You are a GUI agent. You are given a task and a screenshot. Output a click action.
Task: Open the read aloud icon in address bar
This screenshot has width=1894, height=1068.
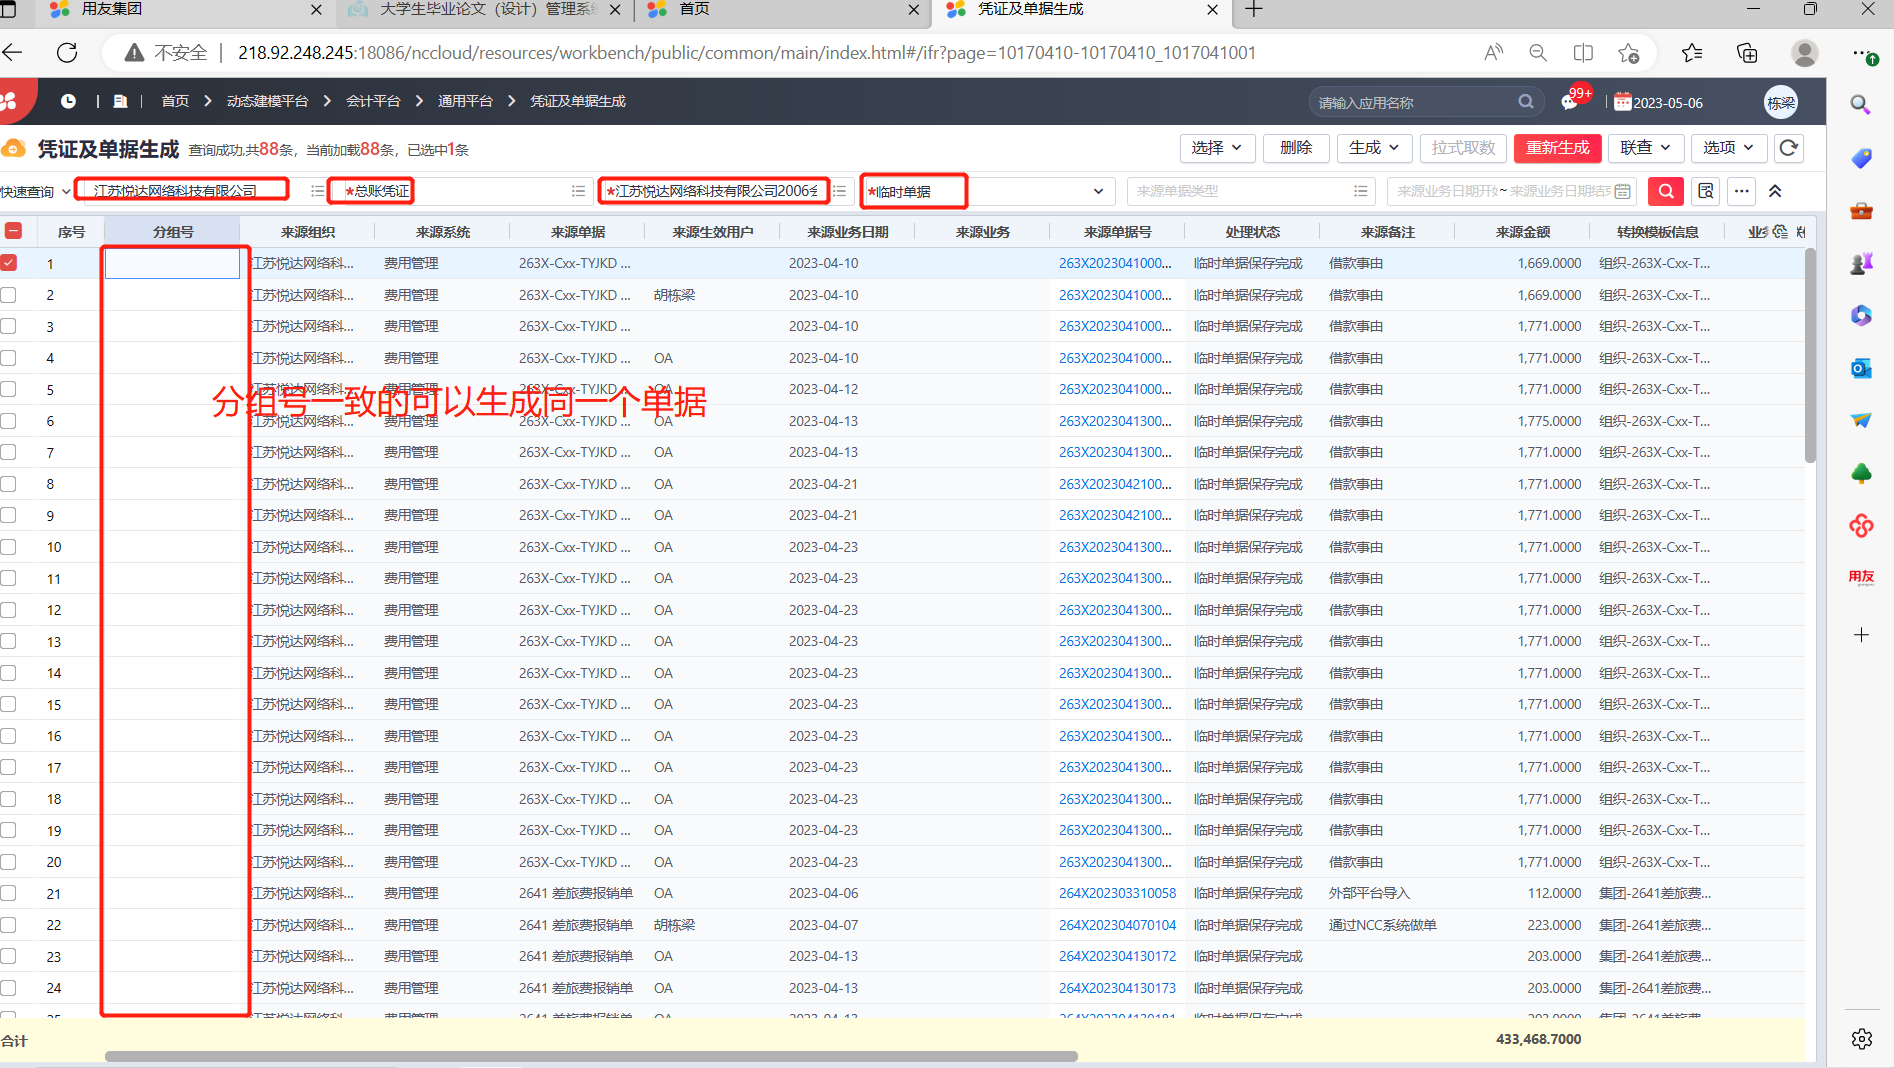pyautogui.click(x=1493, y=53)
